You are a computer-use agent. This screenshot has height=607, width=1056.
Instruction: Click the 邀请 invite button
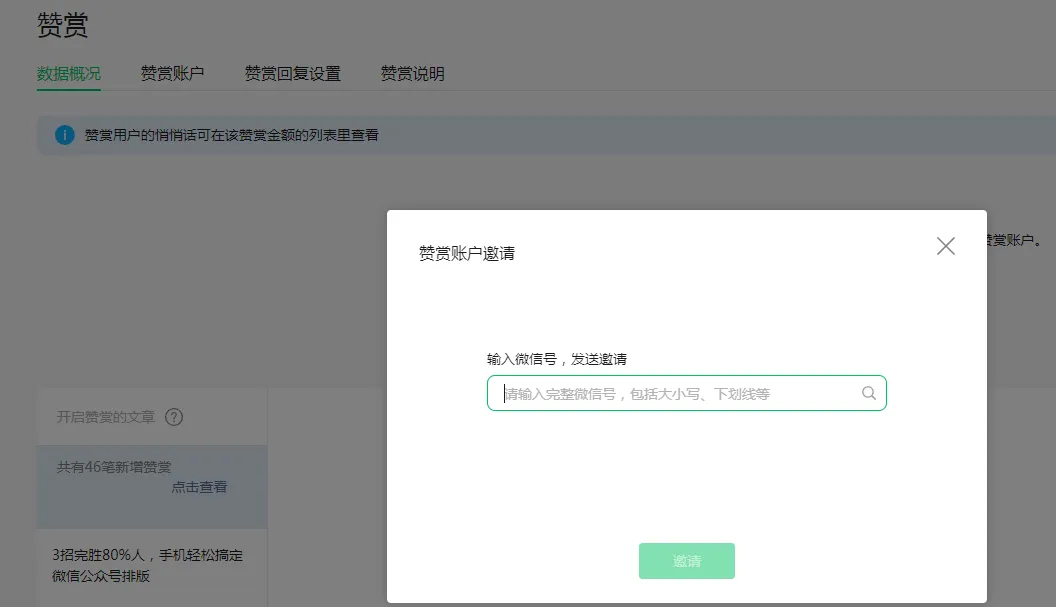coord(686,561)
